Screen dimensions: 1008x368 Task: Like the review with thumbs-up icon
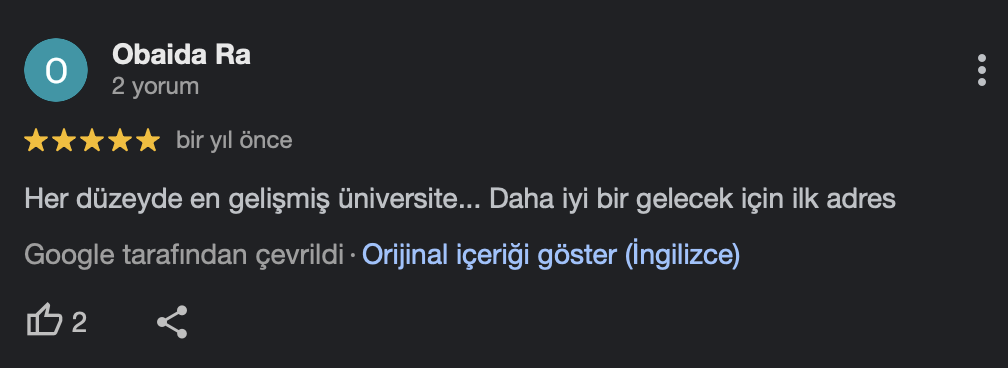44,322
